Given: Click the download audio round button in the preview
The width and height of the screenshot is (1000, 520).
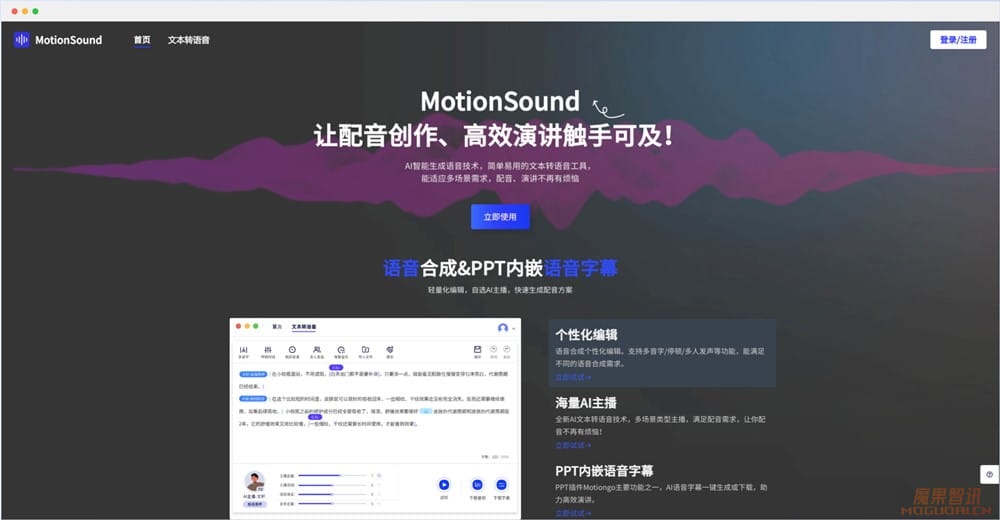Looking at the screenshot, I should (477, 485).
